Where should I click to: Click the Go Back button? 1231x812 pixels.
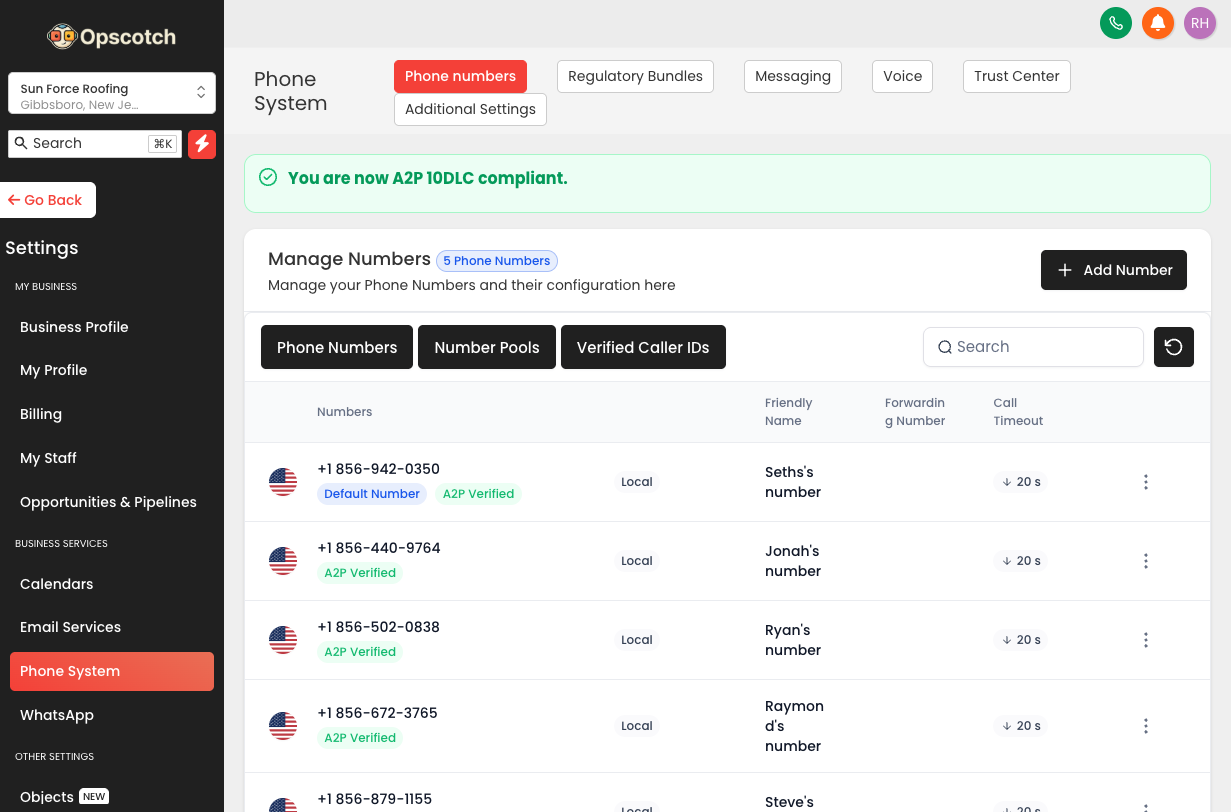(47, 200)
